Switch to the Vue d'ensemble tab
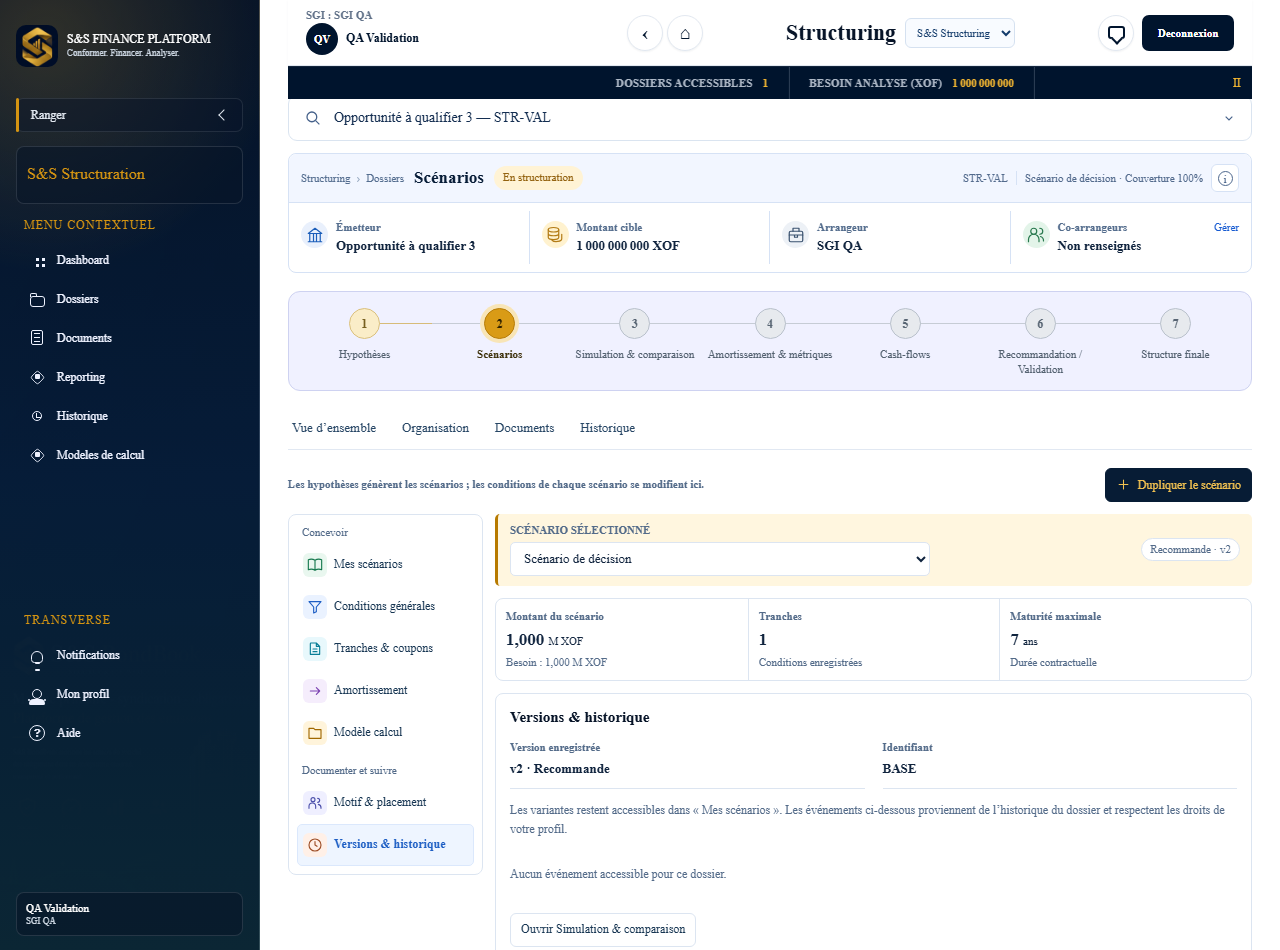The image size is (1280, 950). (334, 428)
